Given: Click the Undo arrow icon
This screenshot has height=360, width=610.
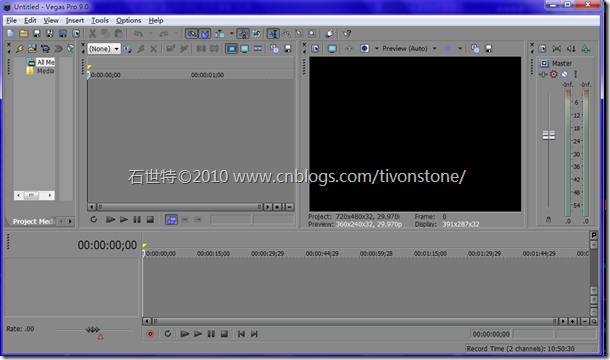Looking at the screenshot, I should 138,34.
